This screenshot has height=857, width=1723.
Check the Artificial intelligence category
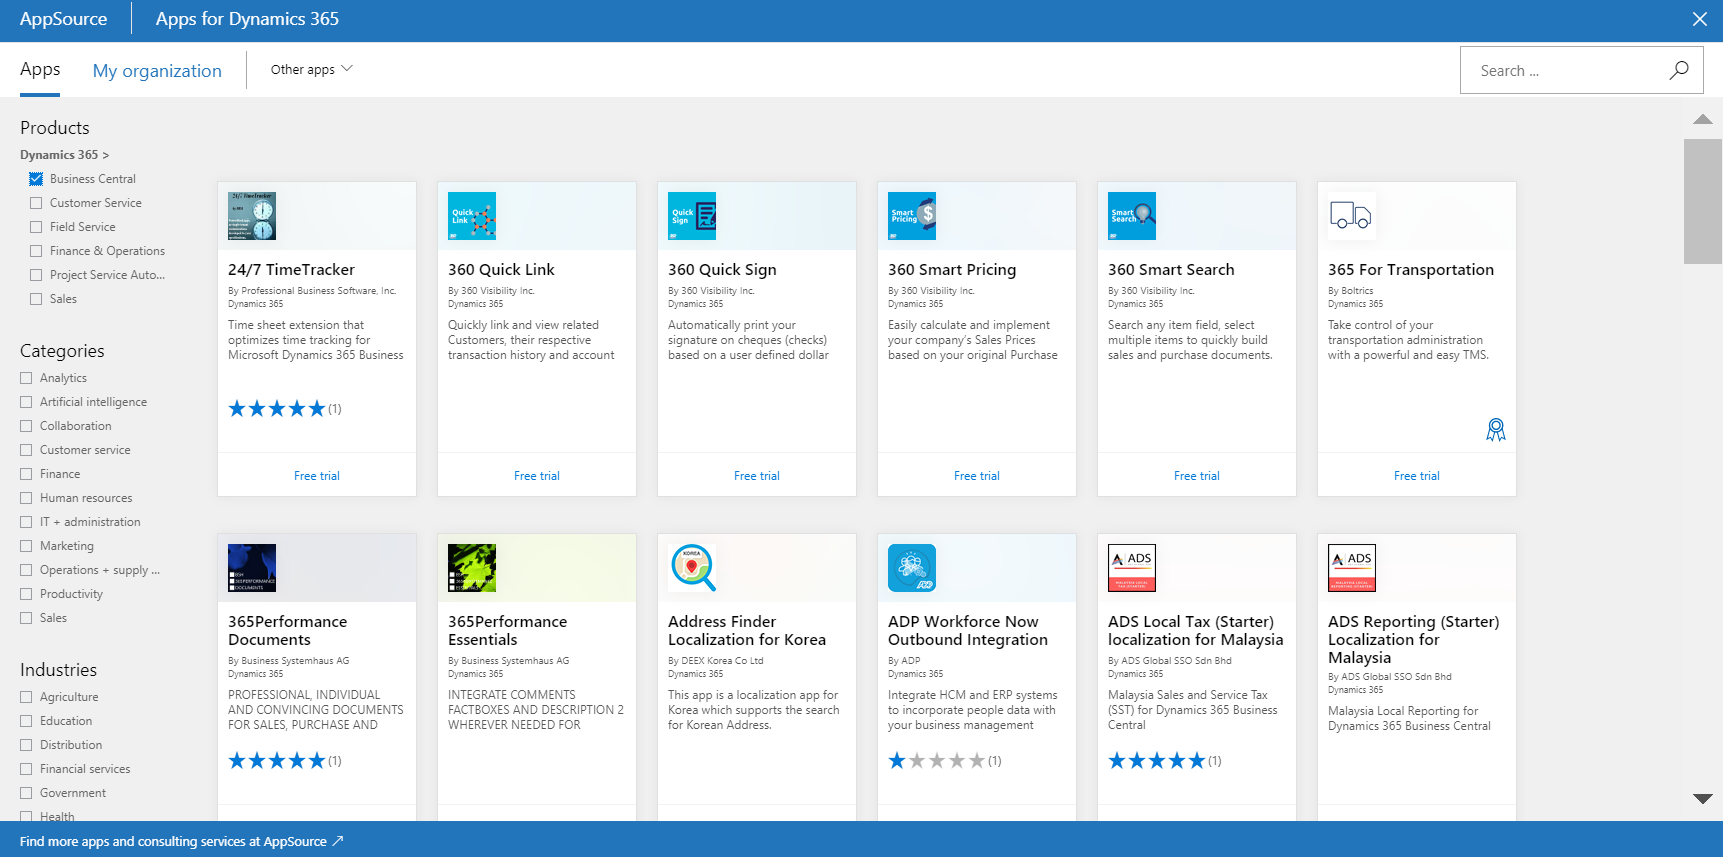(26, 402)
